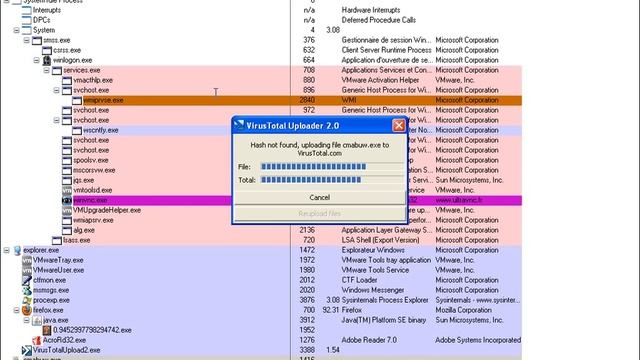
Task: Click the VMwareTray.exe icon
Action: click(x=27, y=260)
